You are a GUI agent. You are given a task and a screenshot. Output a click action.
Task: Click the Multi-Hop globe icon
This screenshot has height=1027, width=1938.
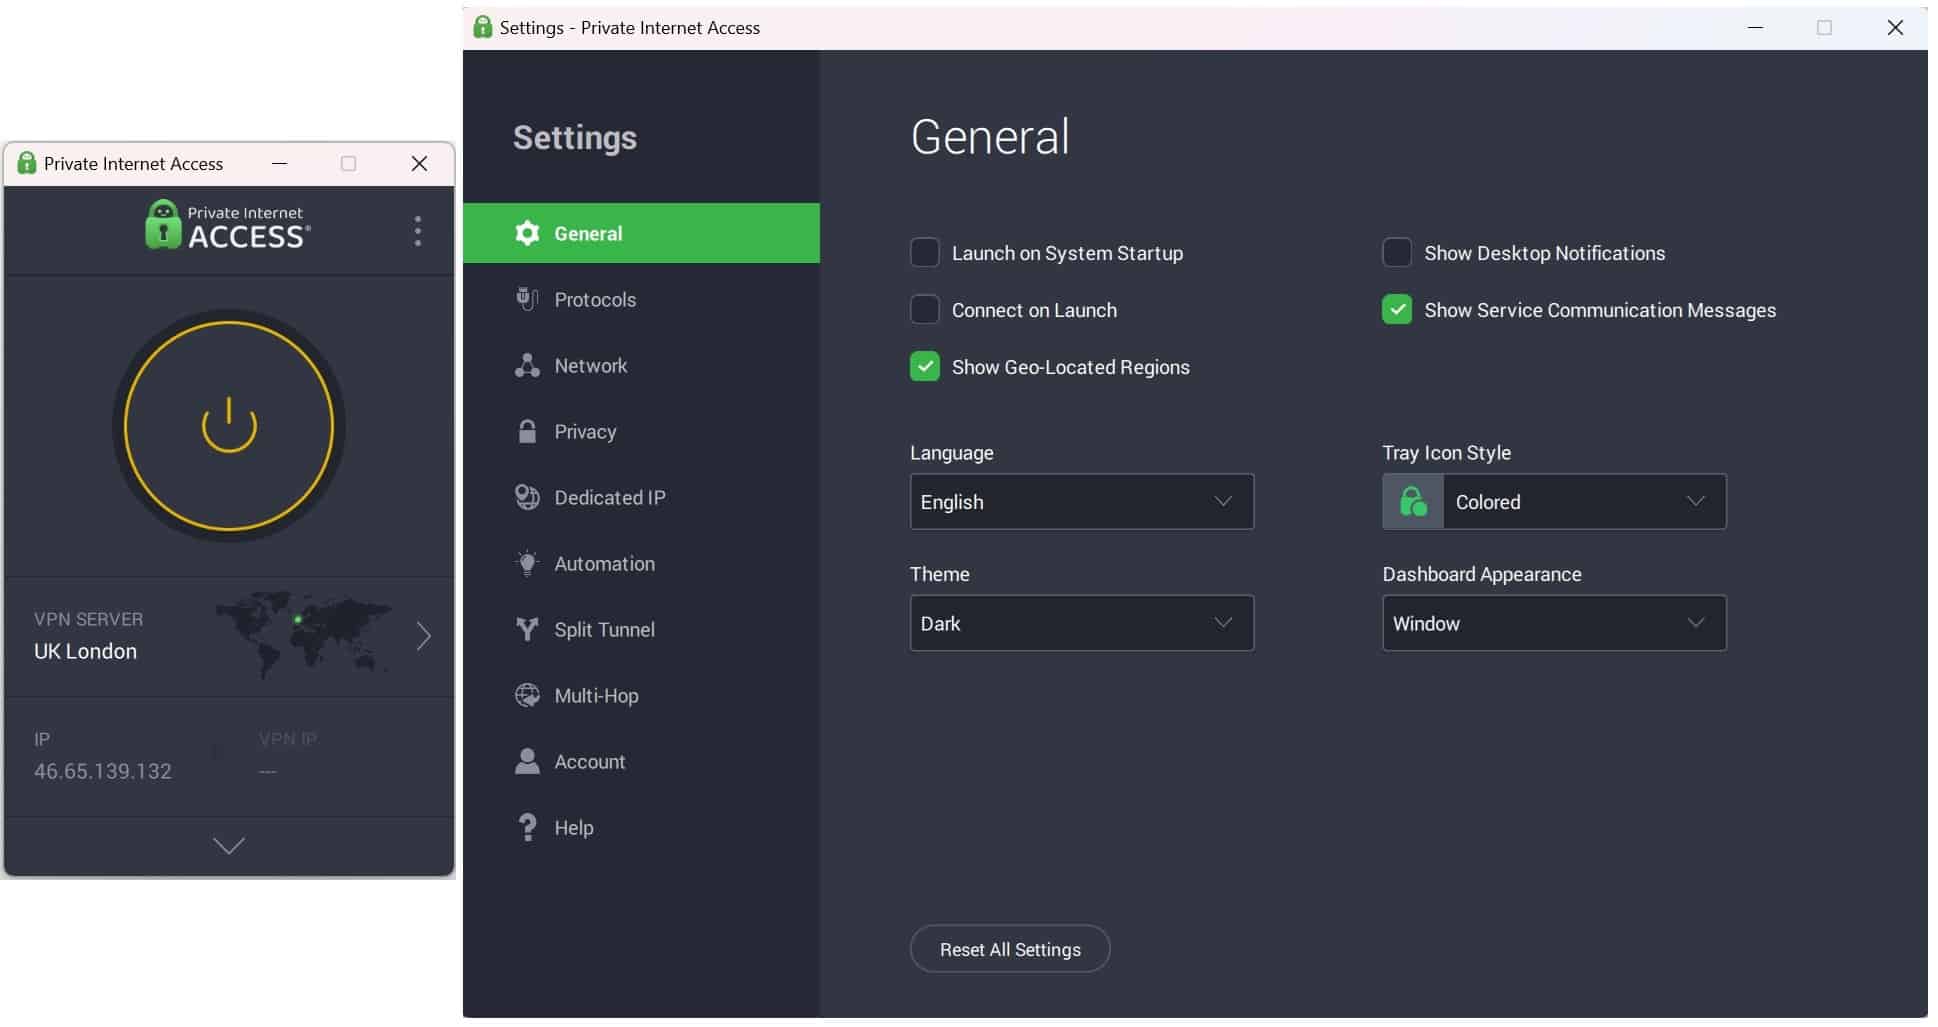pos(527,695)
